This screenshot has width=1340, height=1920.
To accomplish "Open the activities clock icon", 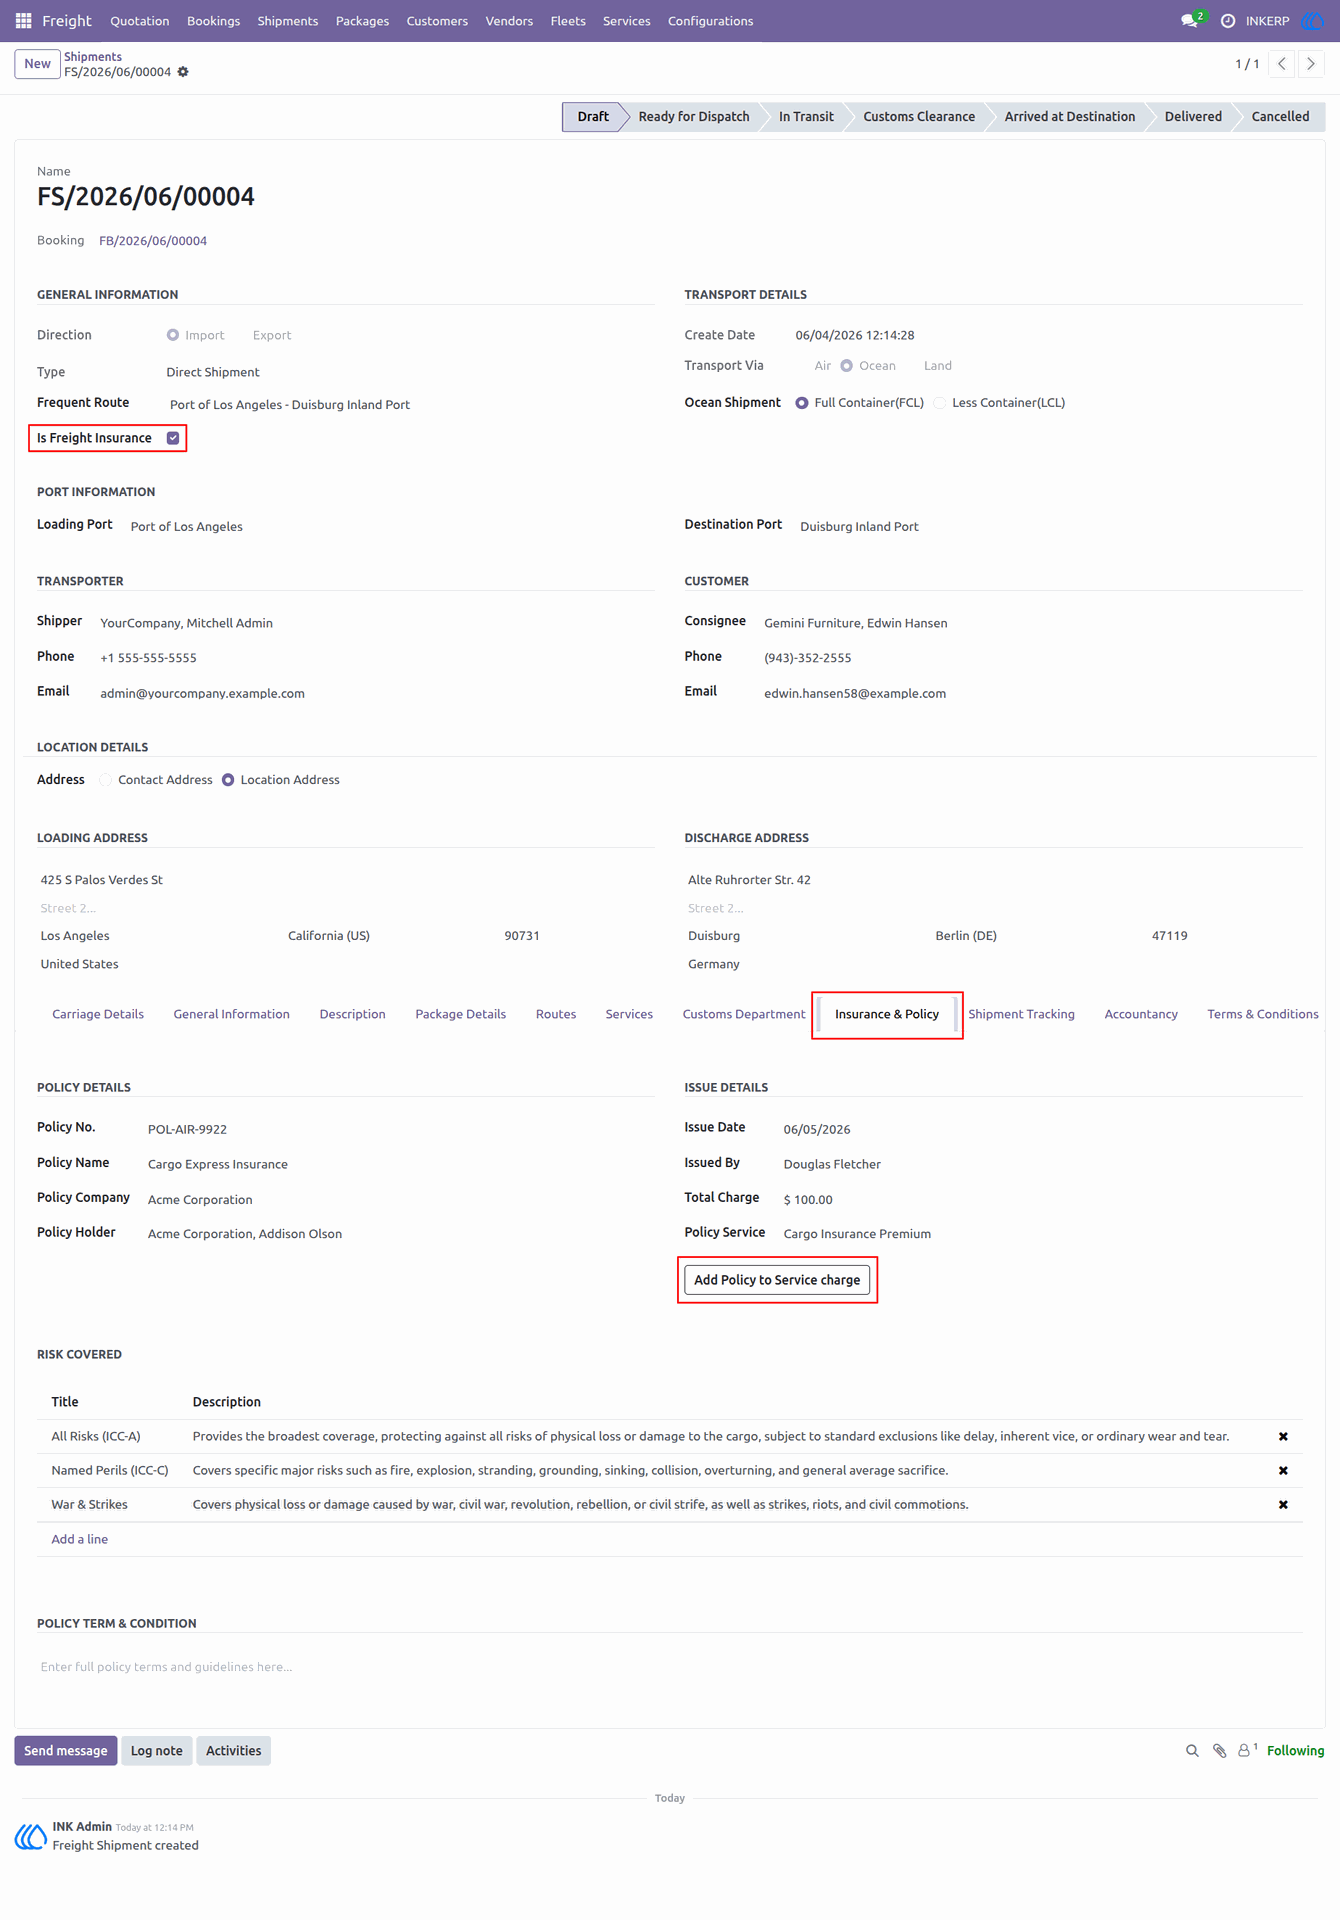I will [x=1228, y=21].
